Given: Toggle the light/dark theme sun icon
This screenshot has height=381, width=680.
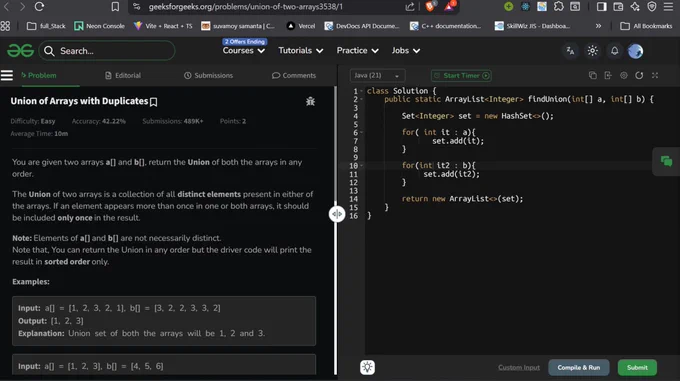Looking at the screenshot, I should [x=592, y=51].
